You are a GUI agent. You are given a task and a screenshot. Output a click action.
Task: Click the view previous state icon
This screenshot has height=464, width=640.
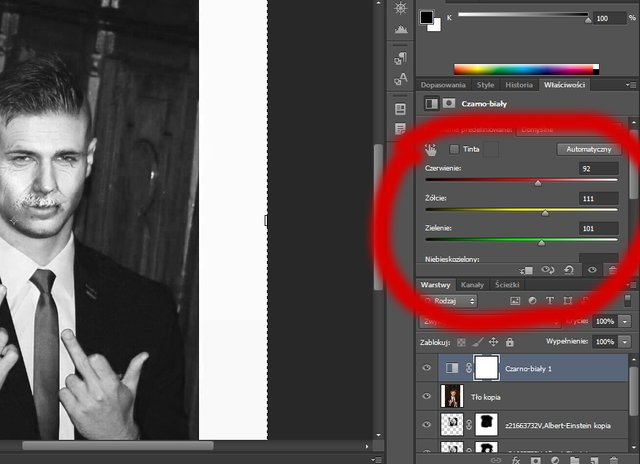tap(547, 270)
